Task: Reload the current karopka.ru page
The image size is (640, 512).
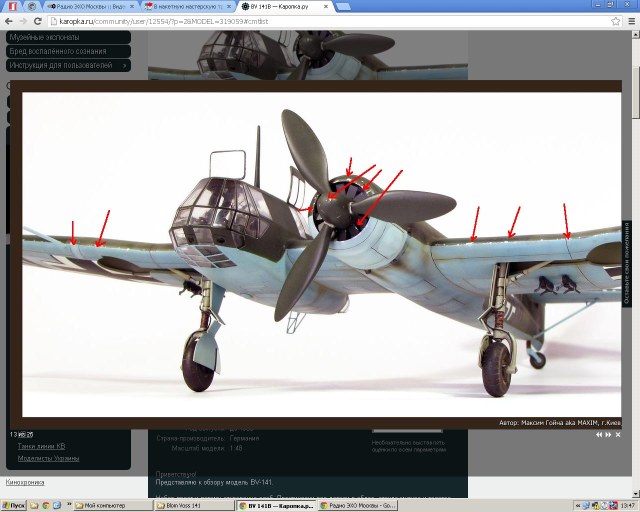Action: (x=38, y=20)
